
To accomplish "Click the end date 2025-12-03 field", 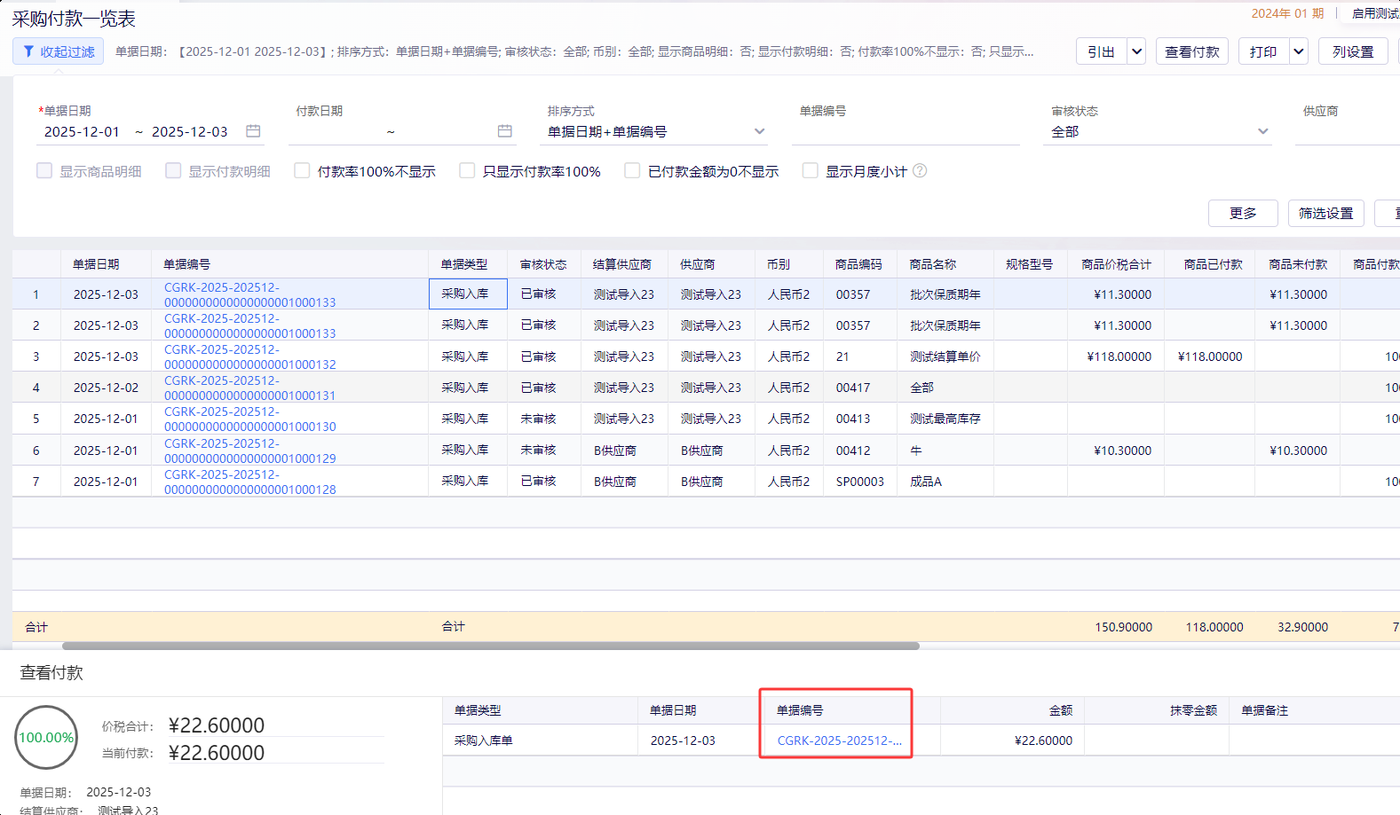I will click(190, 131).
